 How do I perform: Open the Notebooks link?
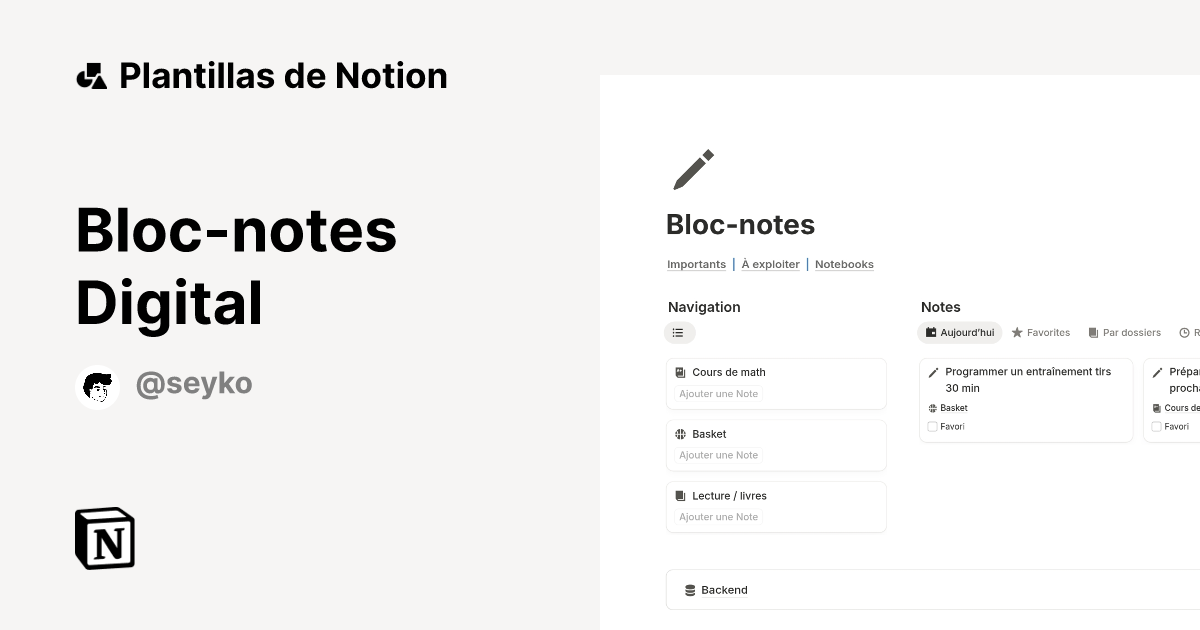[844, 264]
